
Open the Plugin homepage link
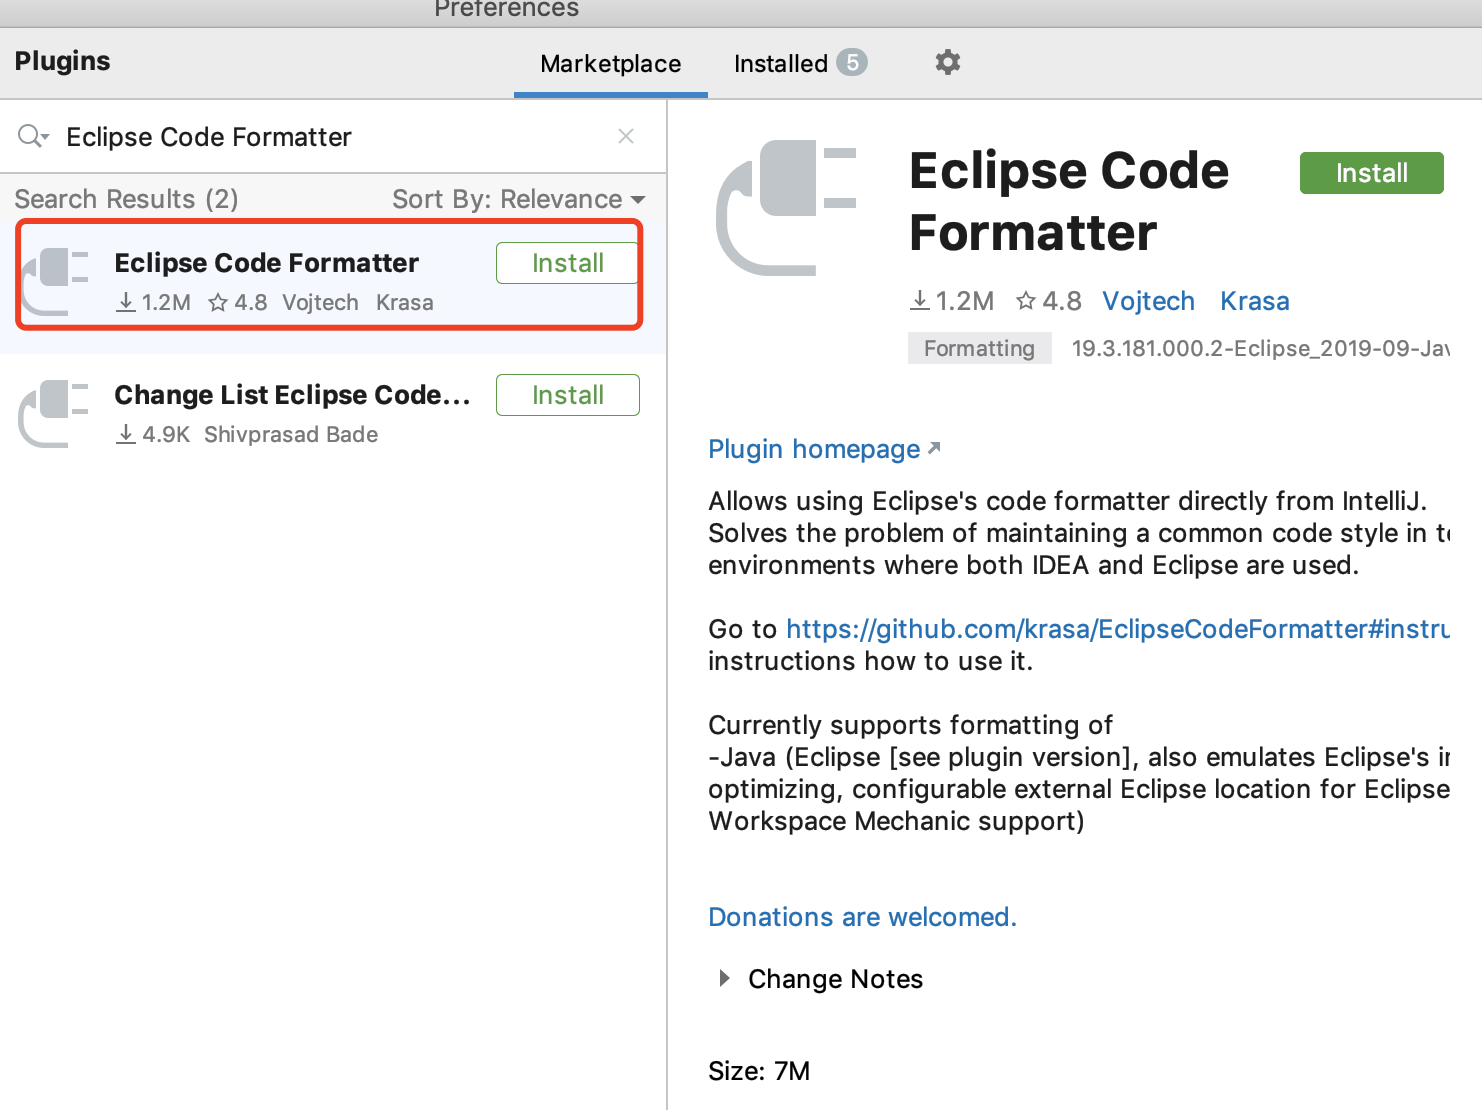point(824,449)
